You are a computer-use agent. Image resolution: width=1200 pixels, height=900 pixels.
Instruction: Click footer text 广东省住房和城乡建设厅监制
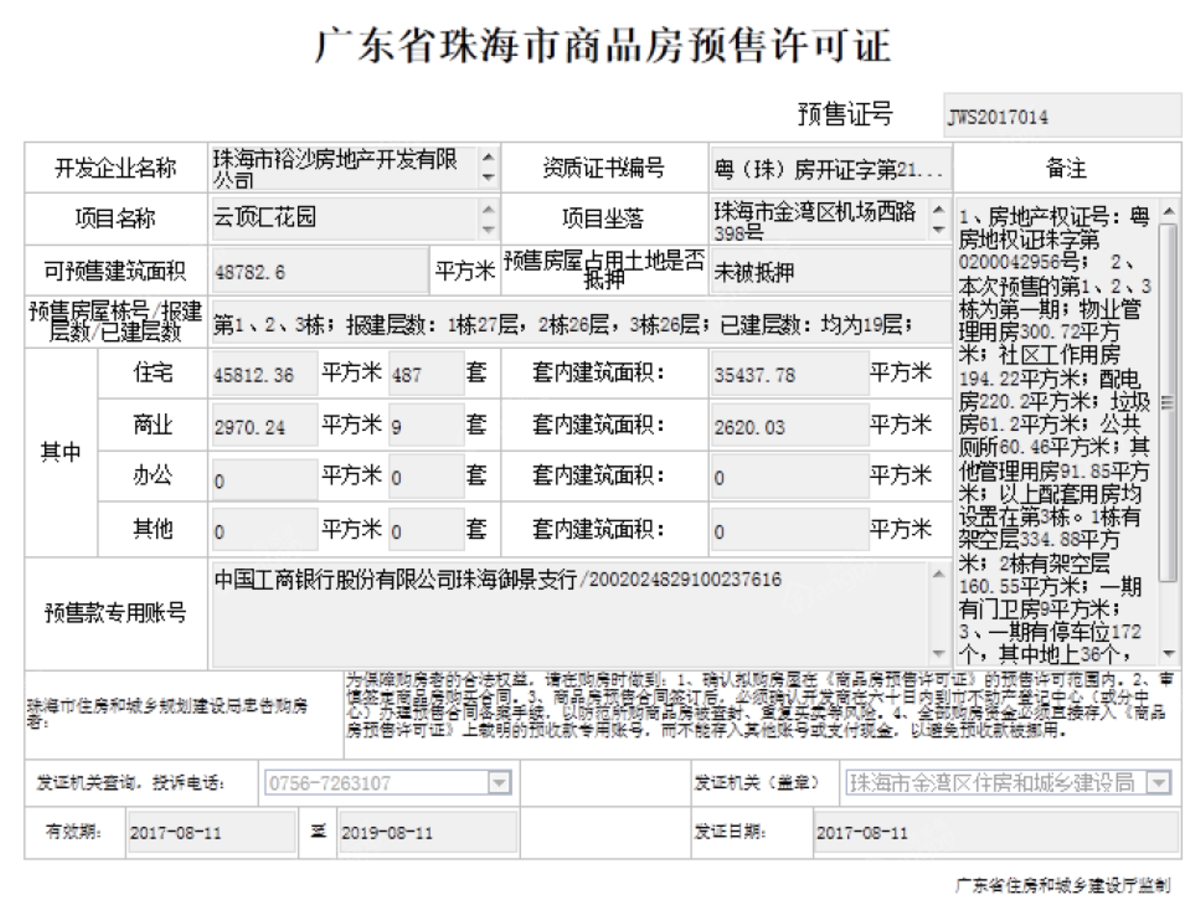(1063, 885)
